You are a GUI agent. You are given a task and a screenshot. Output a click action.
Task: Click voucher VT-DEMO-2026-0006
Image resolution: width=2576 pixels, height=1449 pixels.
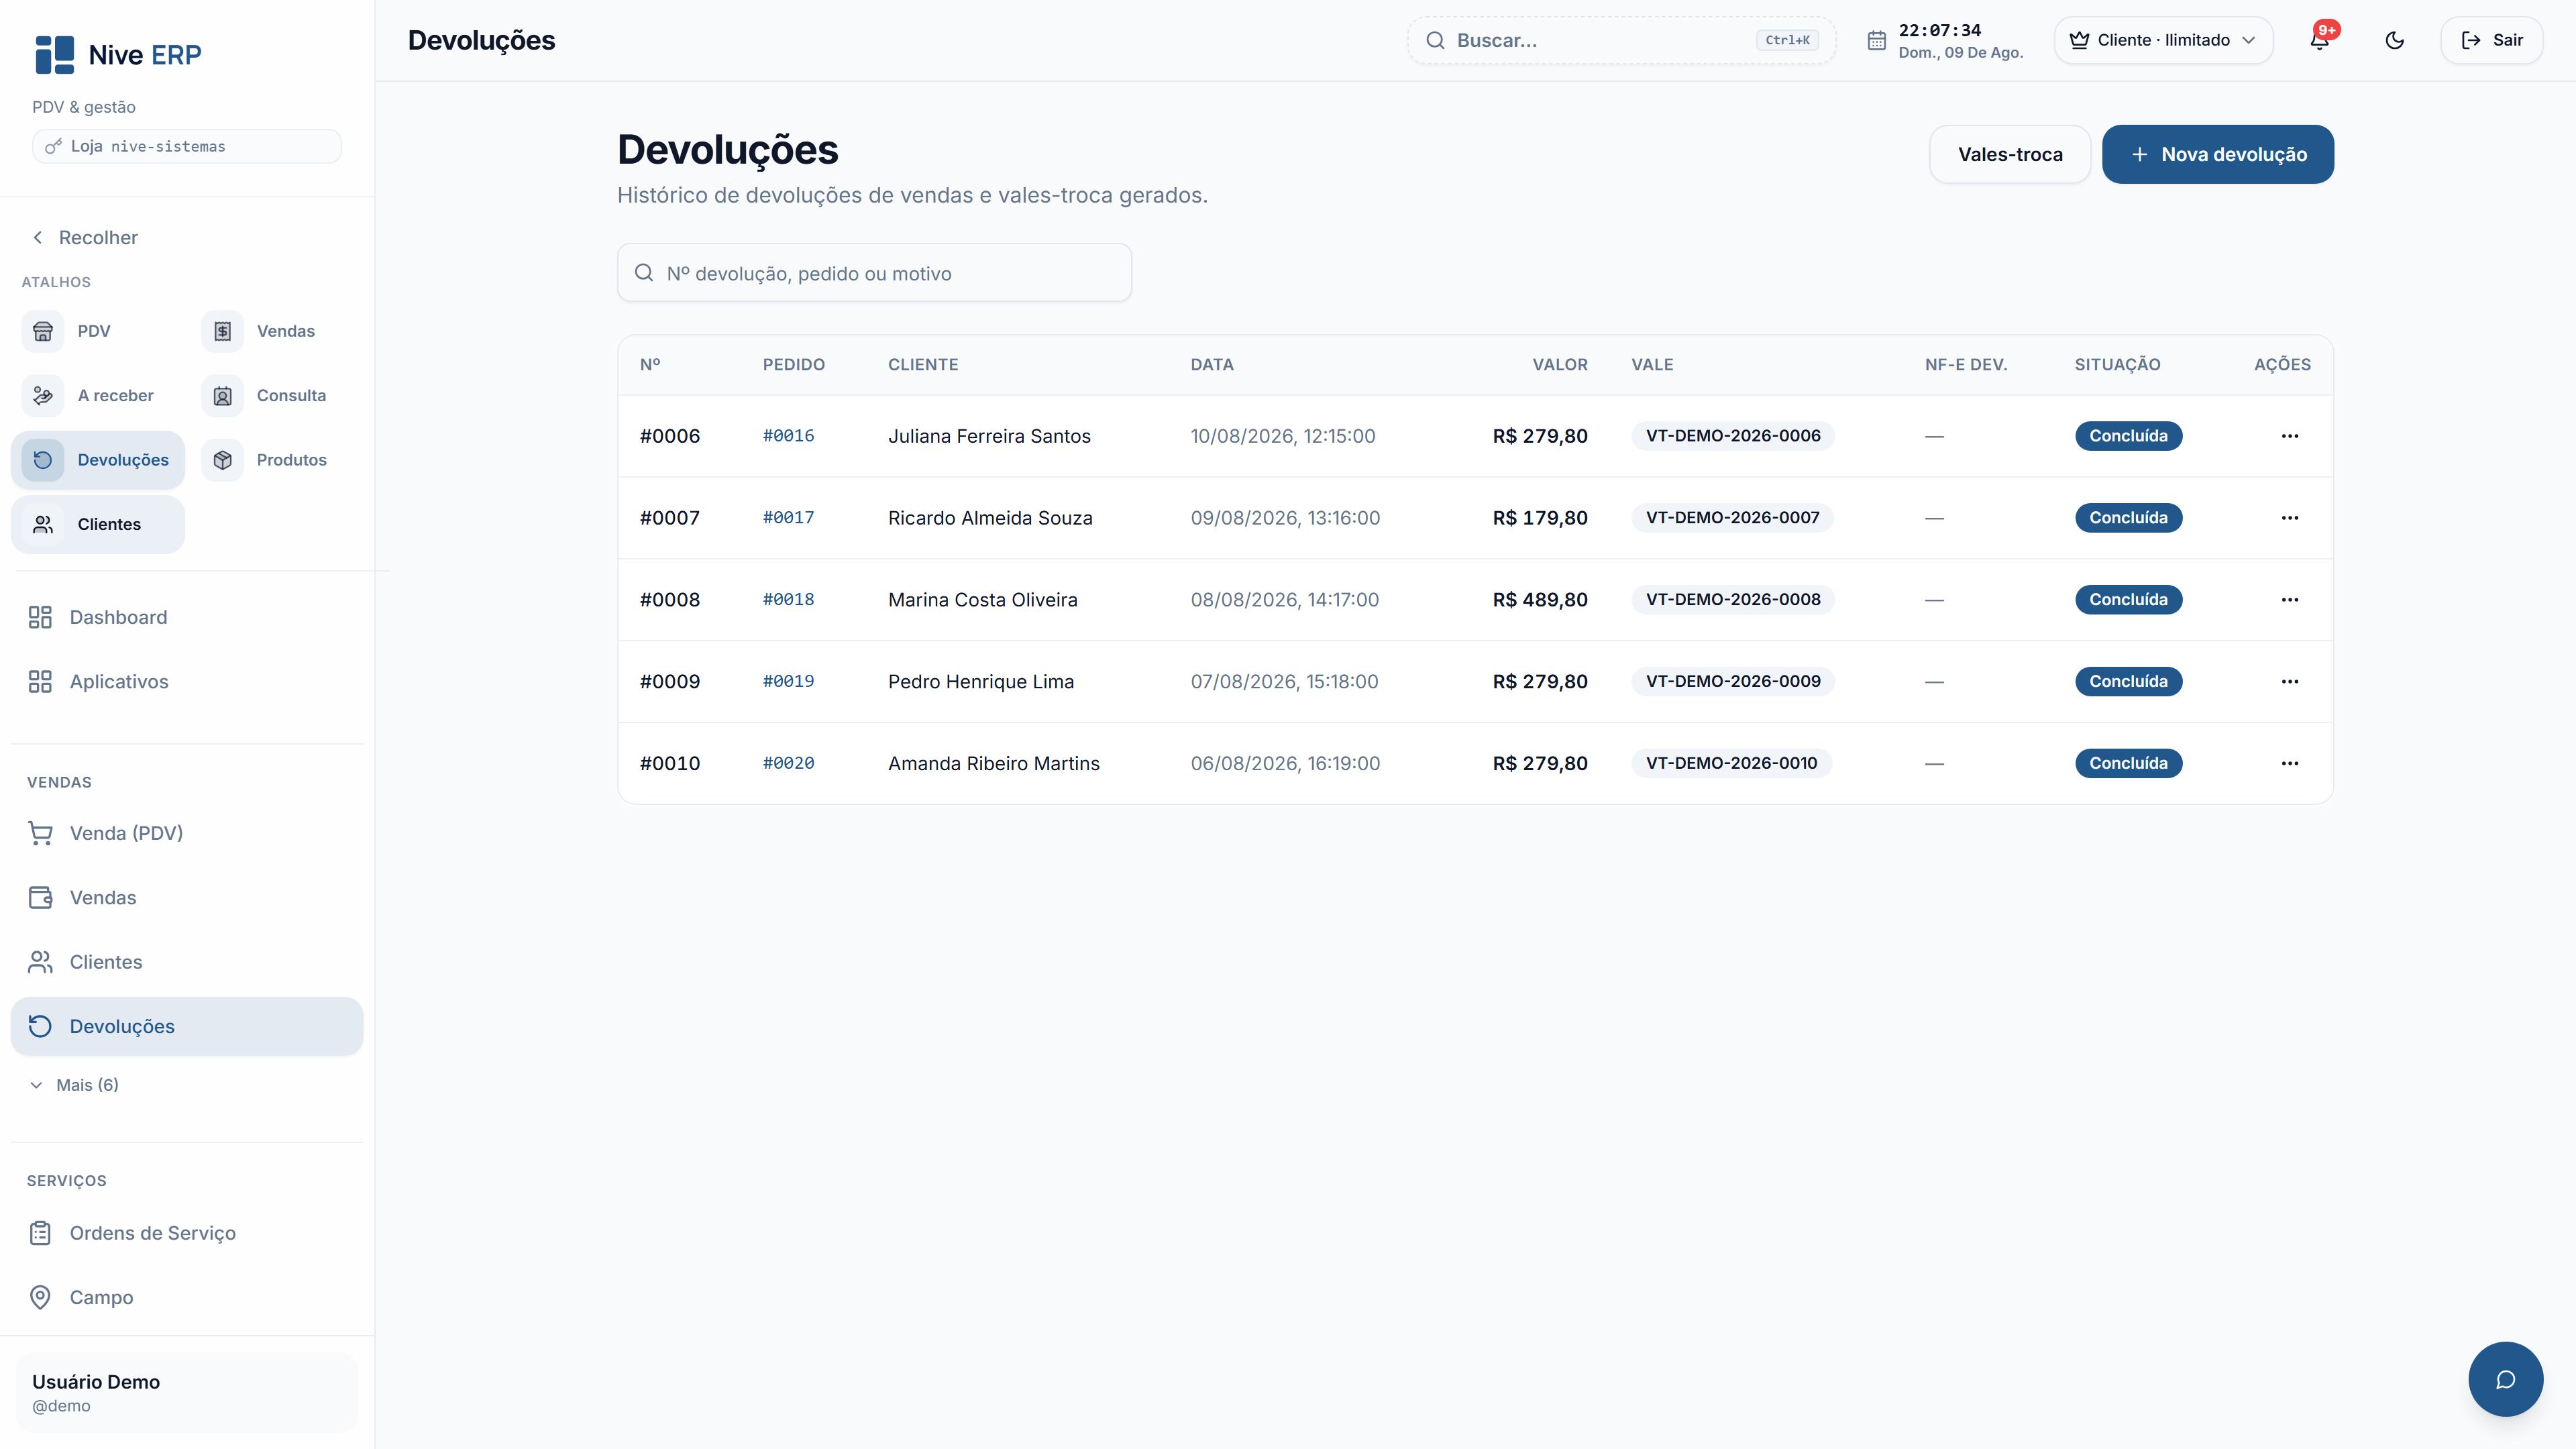pos(1733,436)
